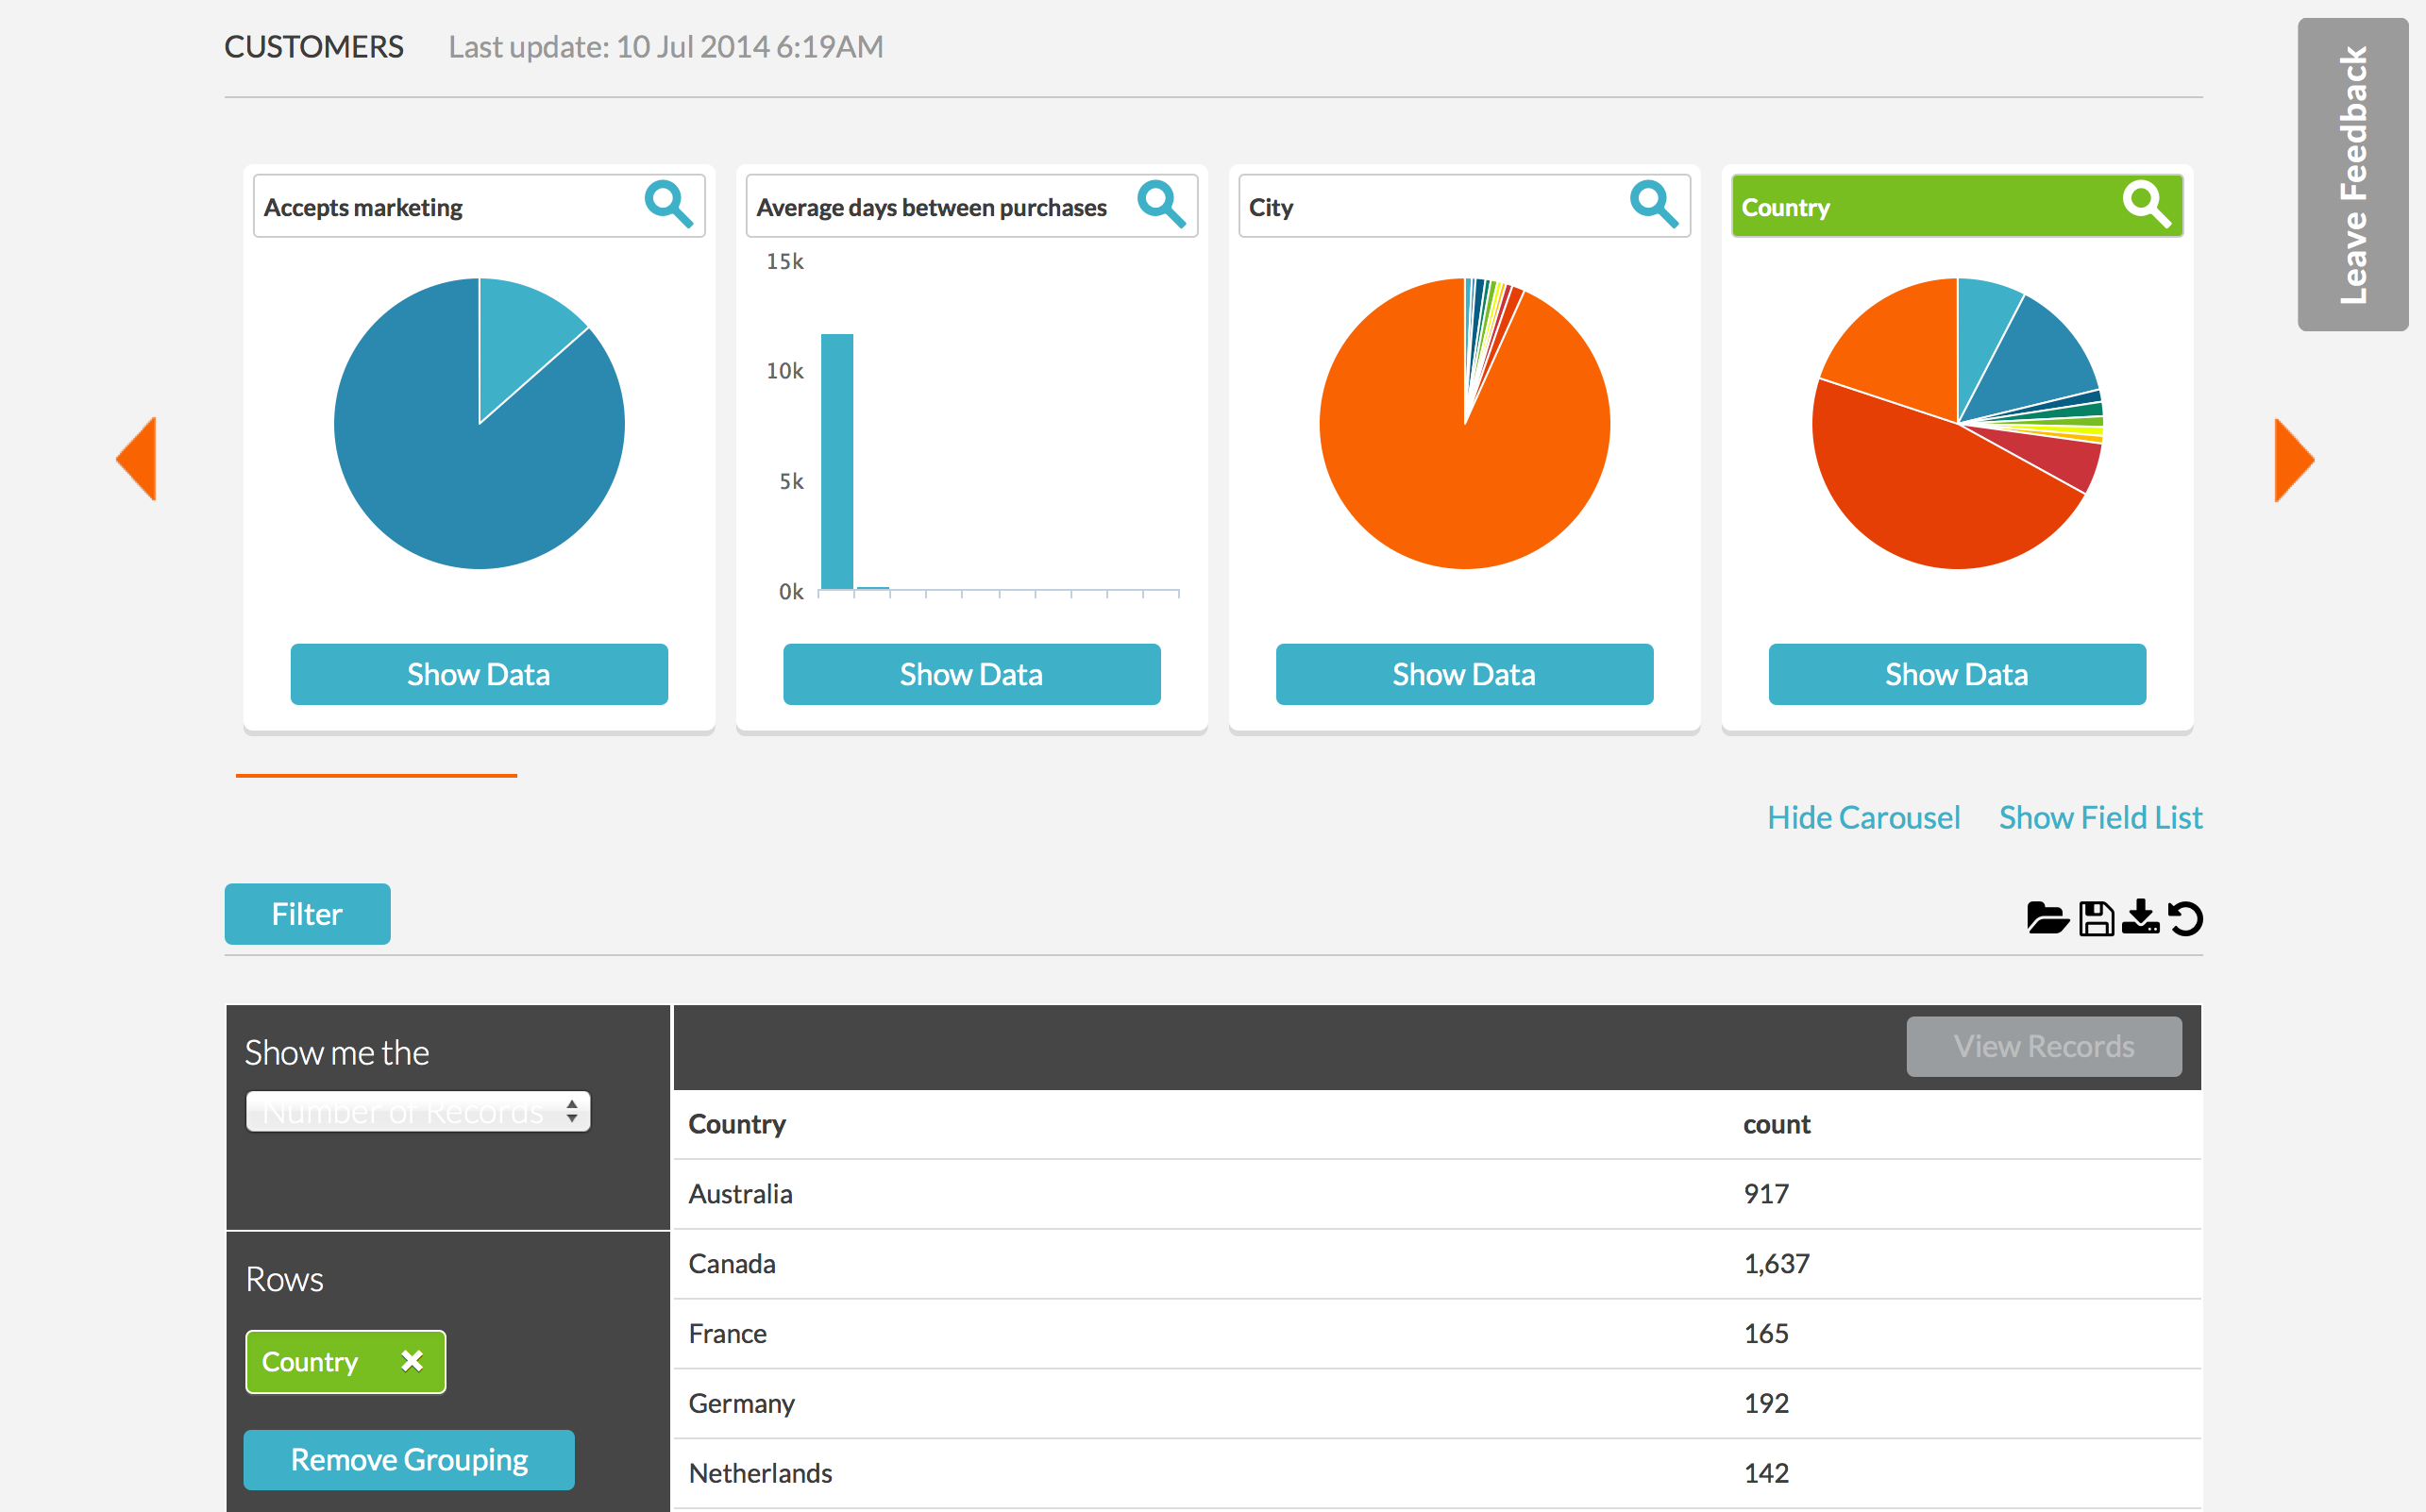Click the View Records button
This screenshot has width=2426, height=1512.
tap(2043, 1046)
